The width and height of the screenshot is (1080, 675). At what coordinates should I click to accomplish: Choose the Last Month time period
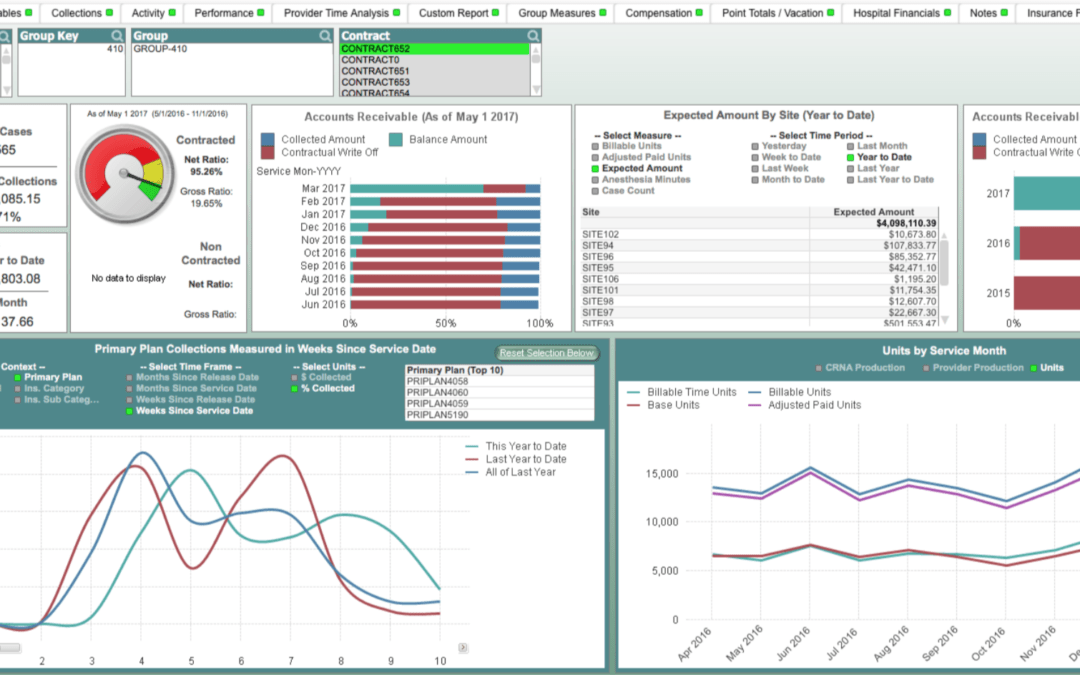pyautogui.click(x=881, y=146)
